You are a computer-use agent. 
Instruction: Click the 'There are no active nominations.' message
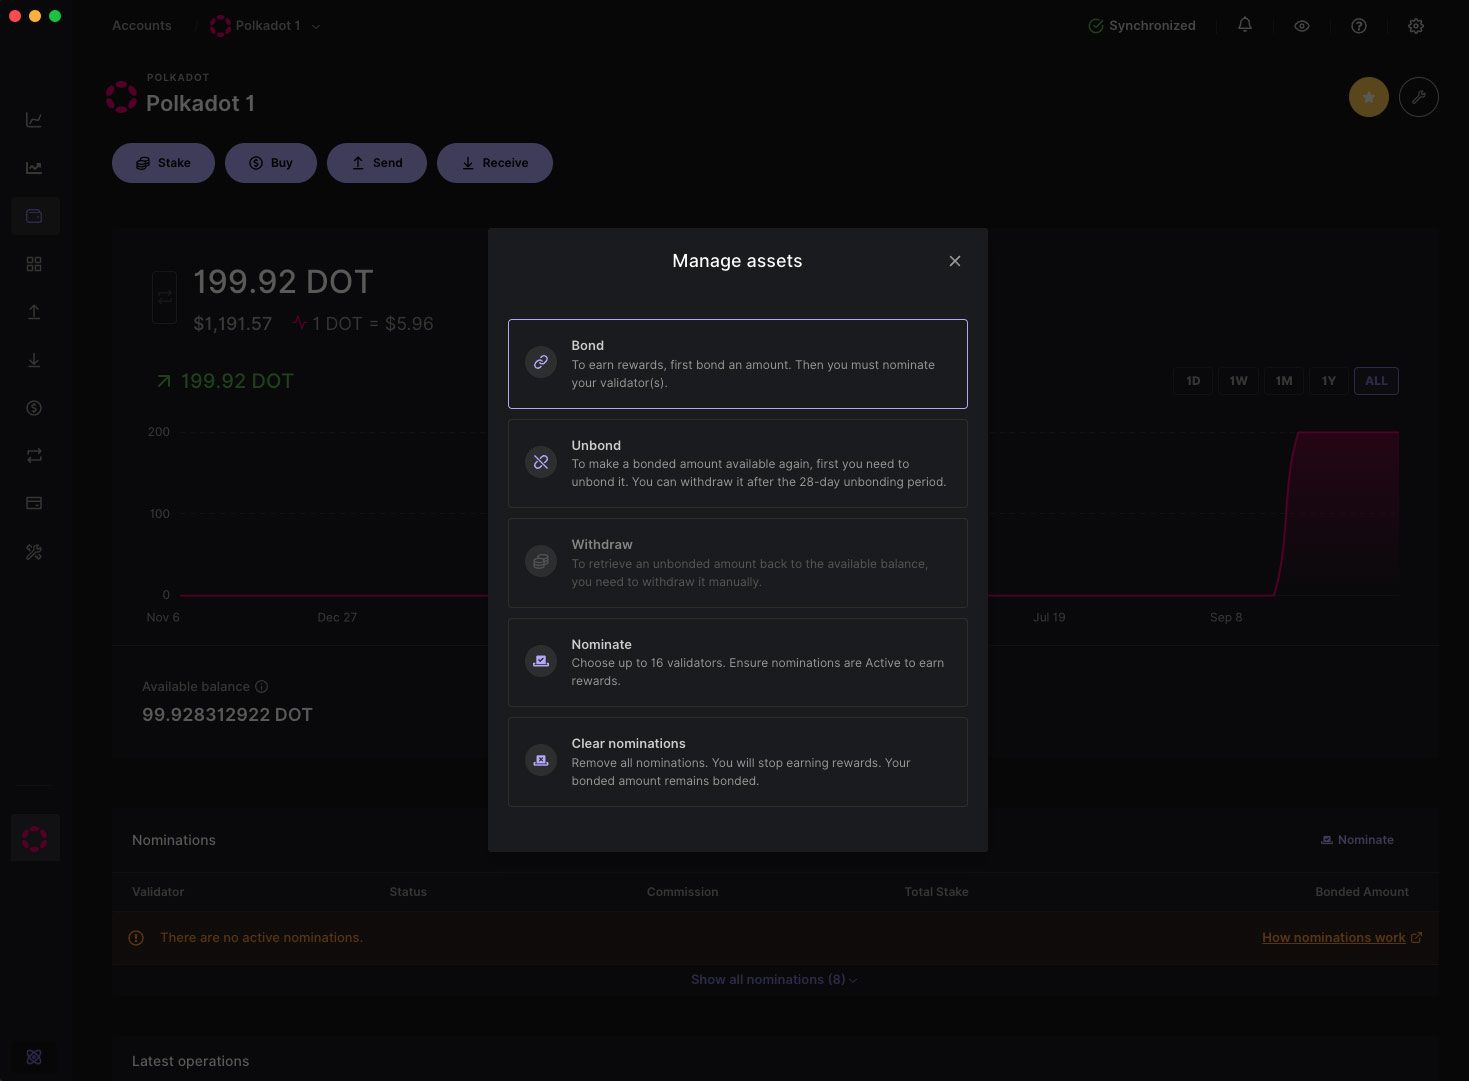[x=261, y=938]
